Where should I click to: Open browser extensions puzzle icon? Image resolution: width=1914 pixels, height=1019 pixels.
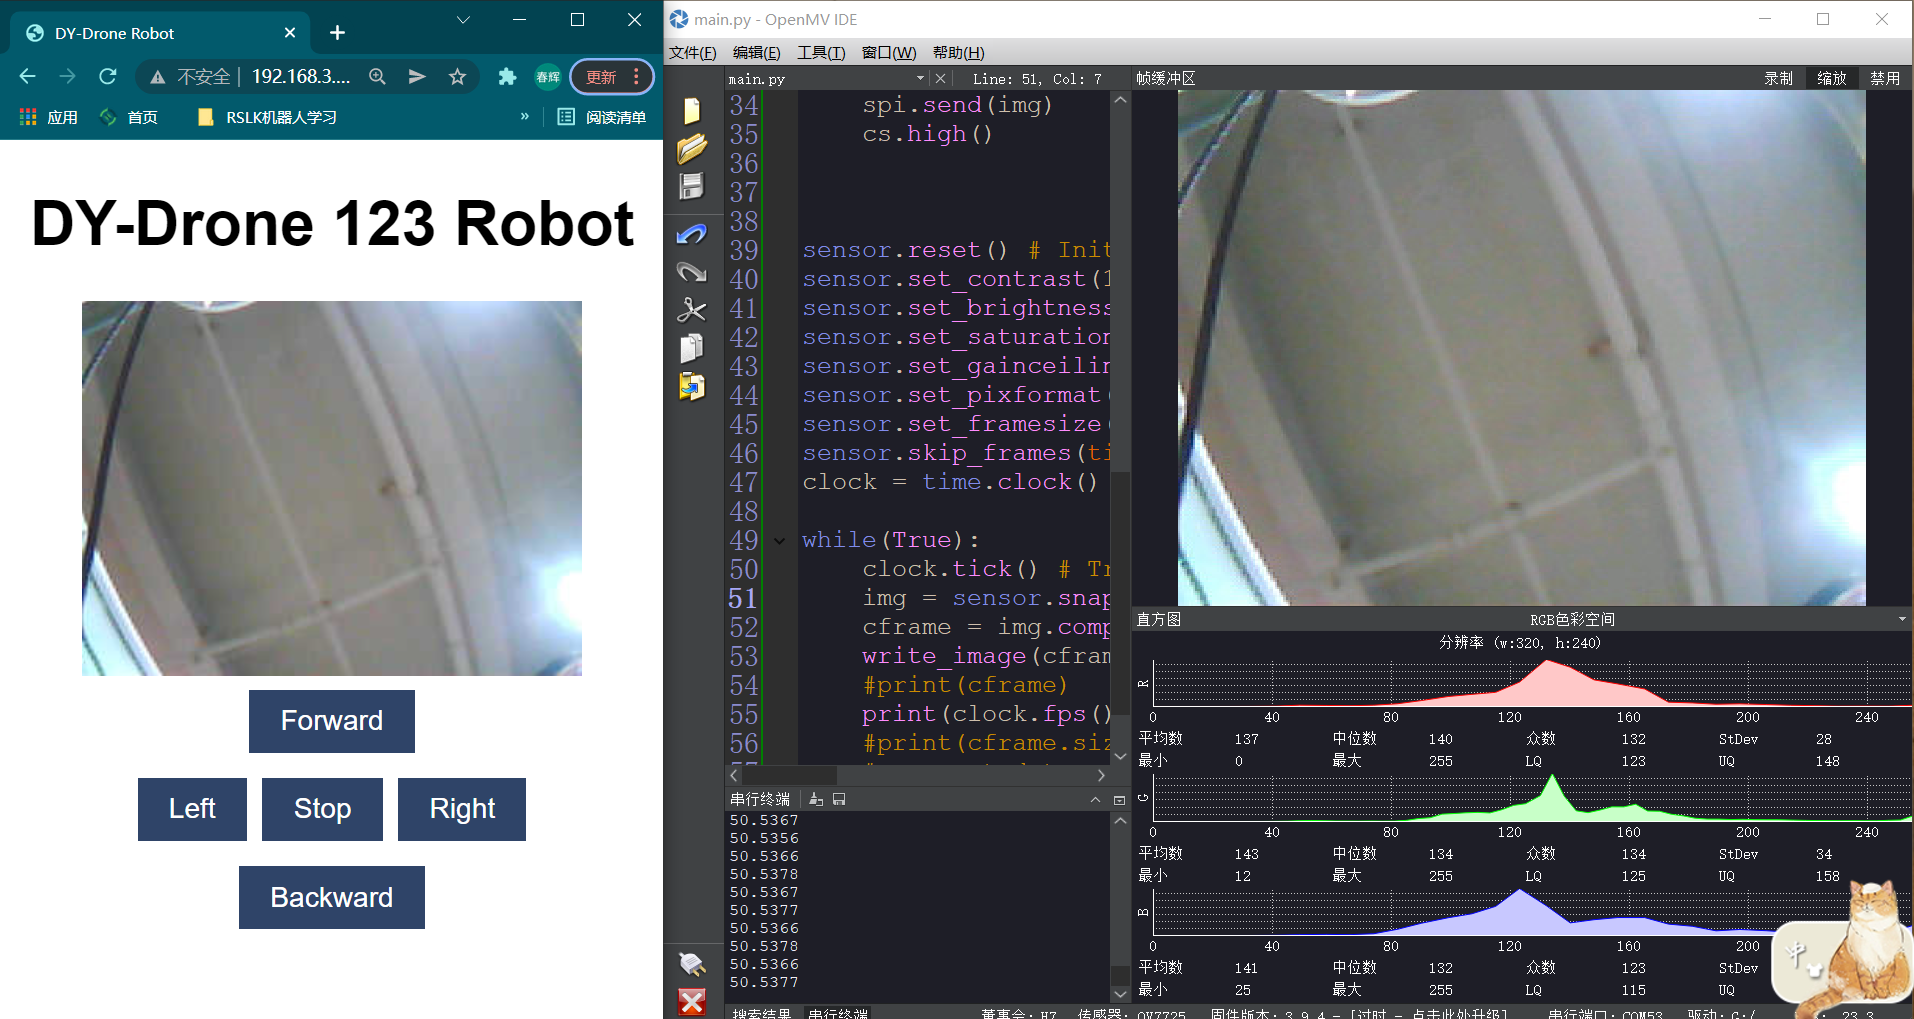pos(507,77)
